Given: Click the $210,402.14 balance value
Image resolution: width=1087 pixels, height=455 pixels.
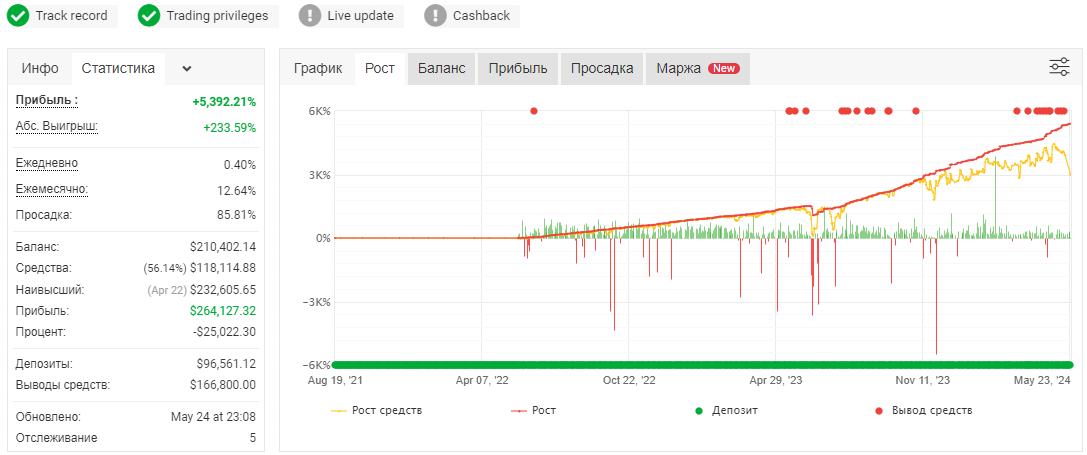Looking at the screenshot, I should (x=223, y=247).
